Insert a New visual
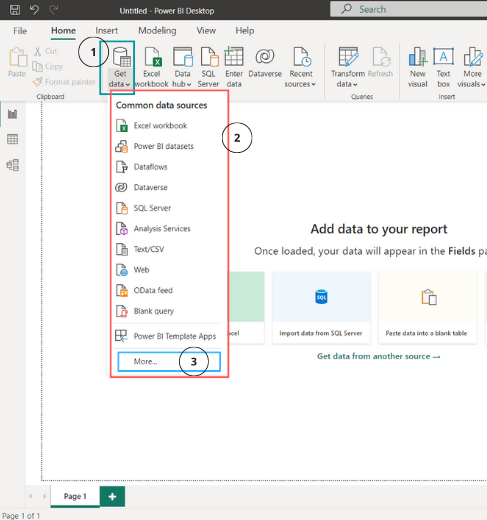Screen dimensions: 487x520 click(x=418, y=67)
